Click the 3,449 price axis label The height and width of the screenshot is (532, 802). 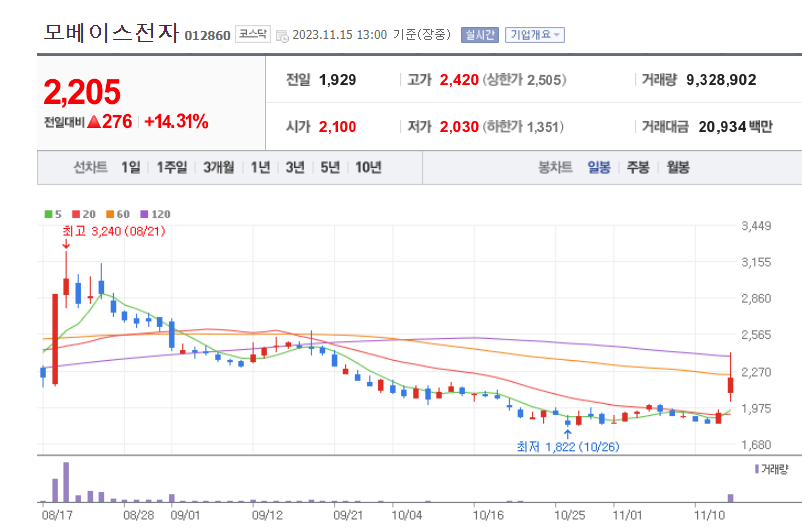[756, 226]
